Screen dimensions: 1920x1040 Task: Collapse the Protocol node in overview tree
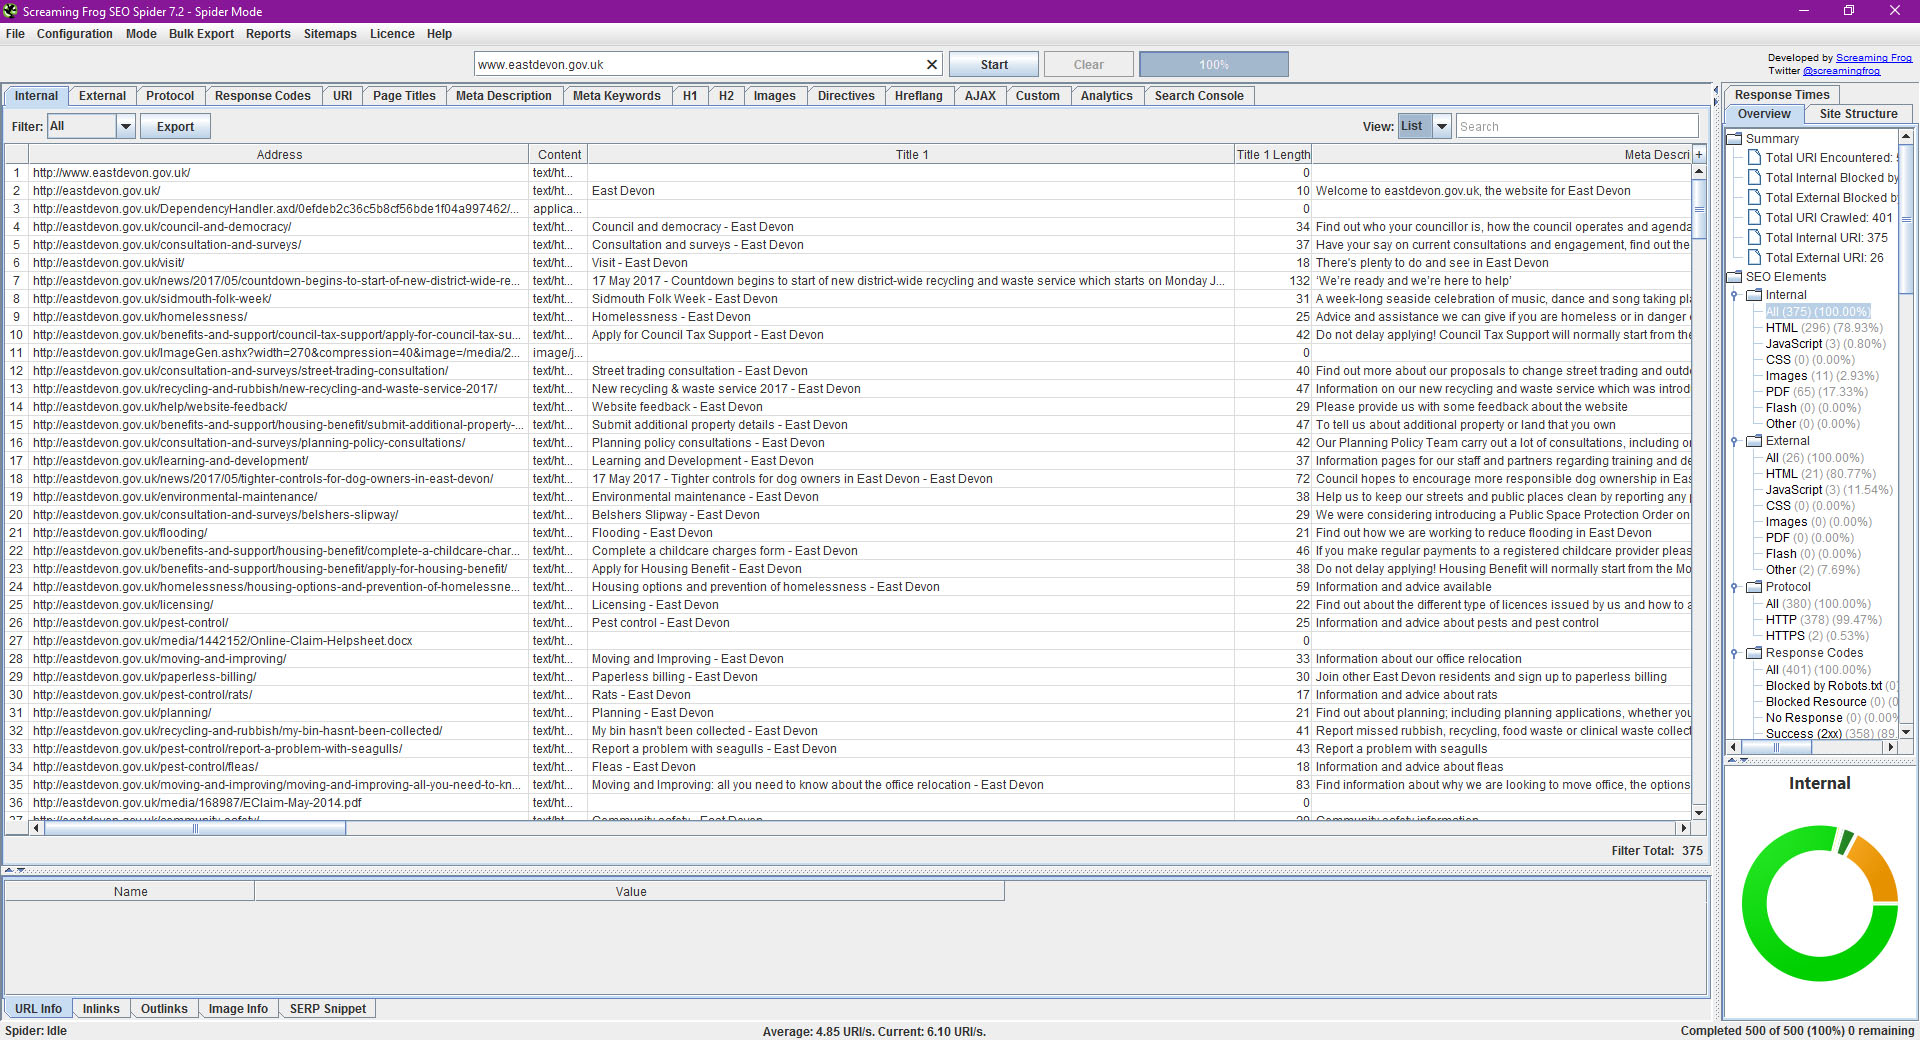pos(1735,587)
